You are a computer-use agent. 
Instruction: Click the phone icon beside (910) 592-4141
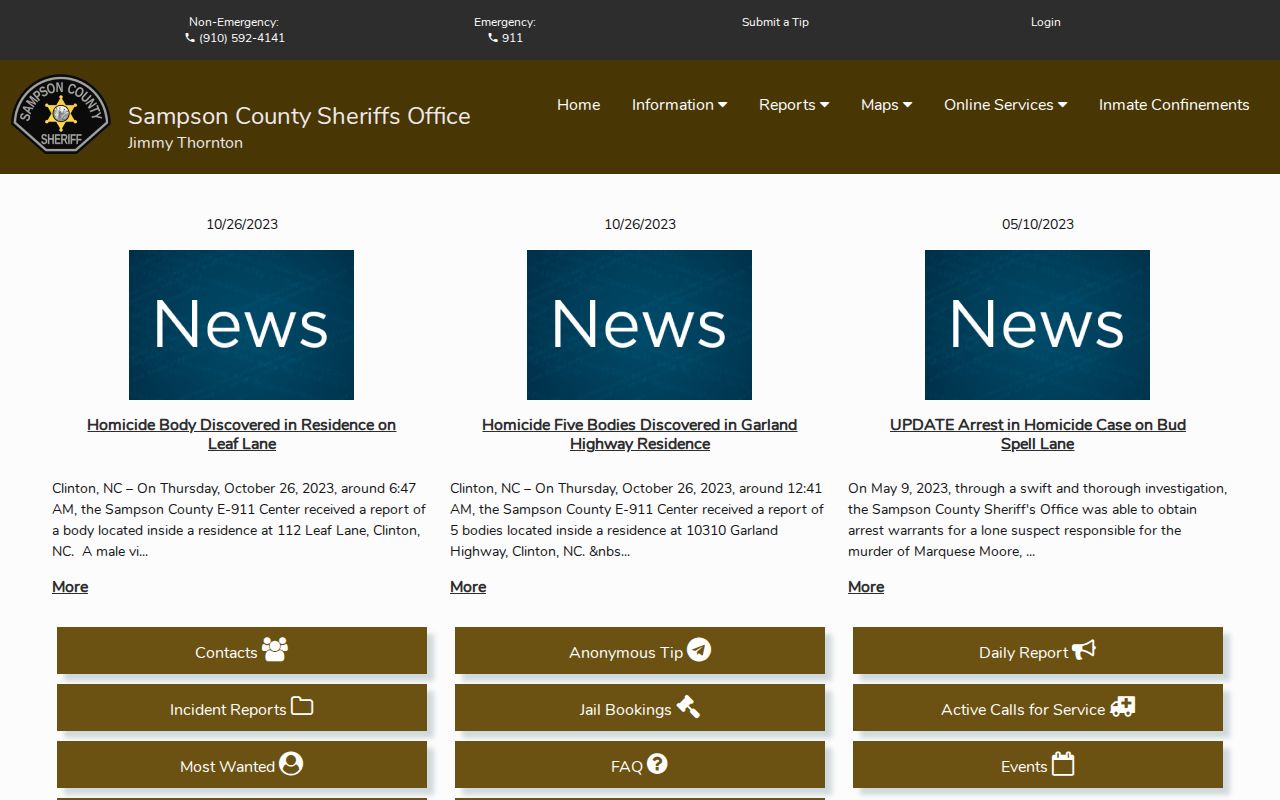[x=190, y=38]
